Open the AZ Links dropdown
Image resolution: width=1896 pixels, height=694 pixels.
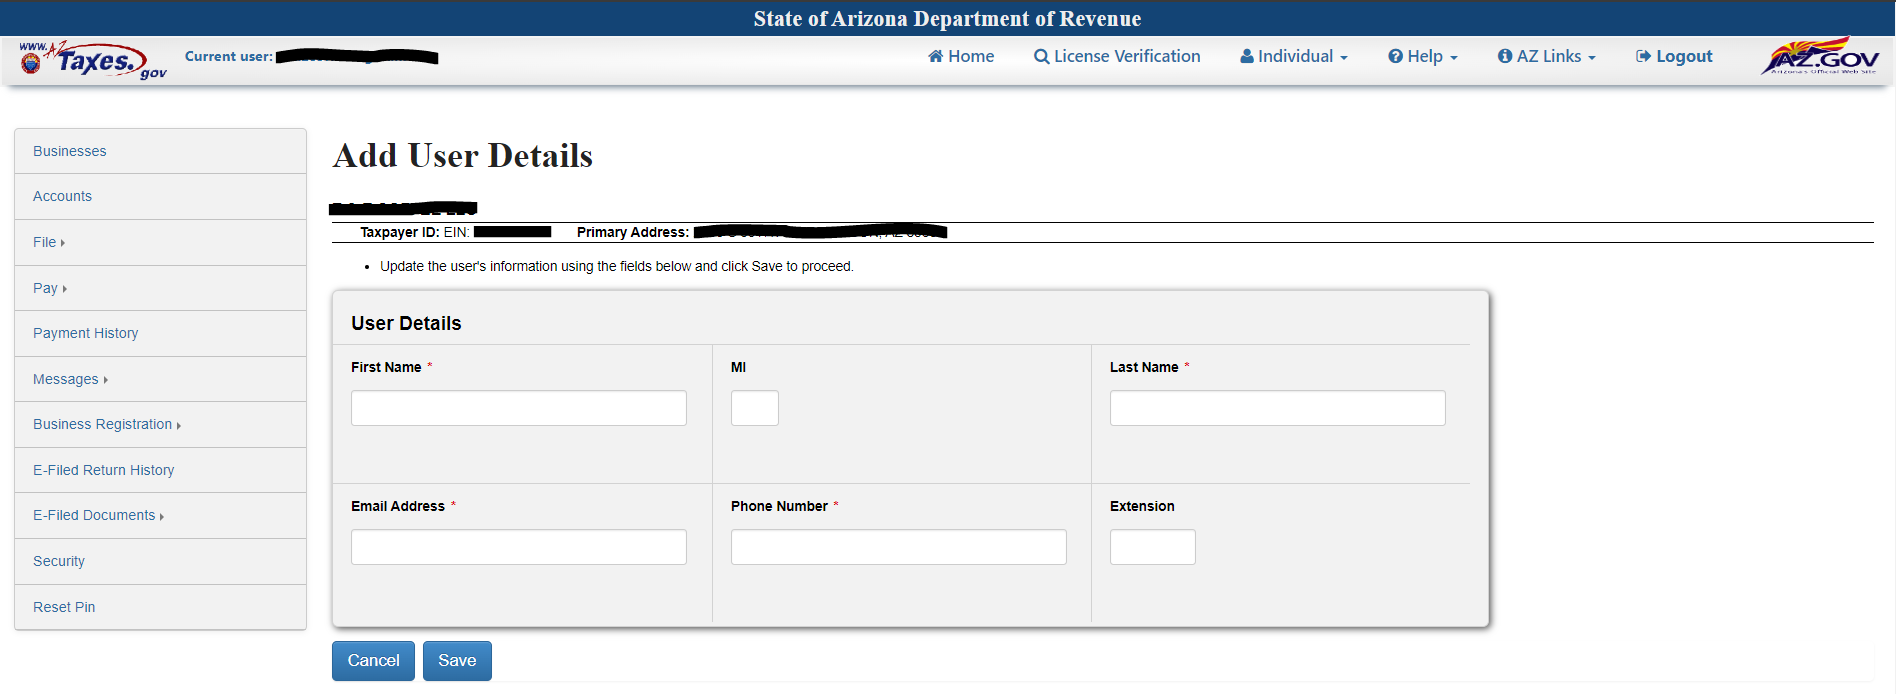tap(1546, 56)
